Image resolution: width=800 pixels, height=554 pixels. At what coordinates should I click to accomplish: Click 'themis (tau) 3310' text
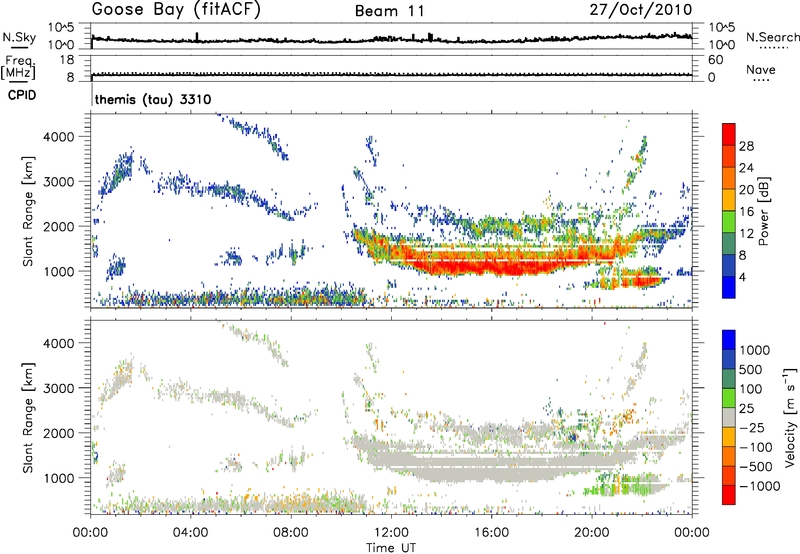point(153,99)
